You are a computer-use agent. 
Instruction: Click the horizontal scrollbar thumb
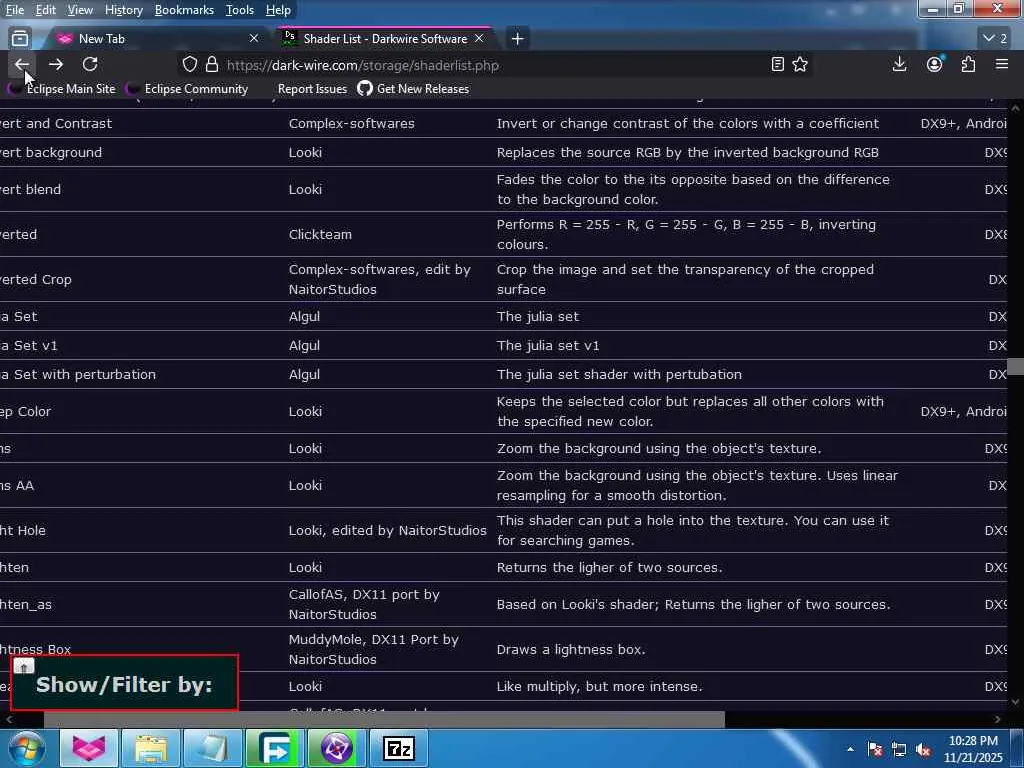click(384, 720)
